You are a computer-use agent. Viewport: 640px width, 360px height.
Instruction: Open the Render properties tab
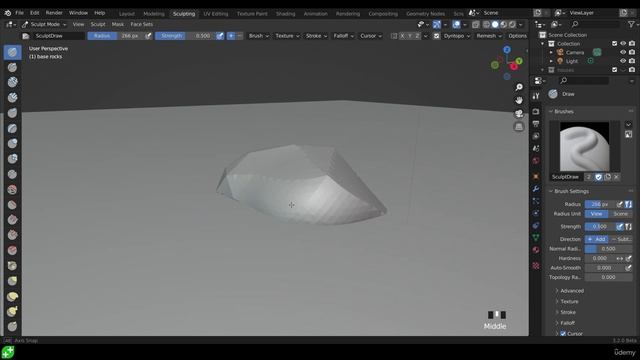(x=536, y=111)
